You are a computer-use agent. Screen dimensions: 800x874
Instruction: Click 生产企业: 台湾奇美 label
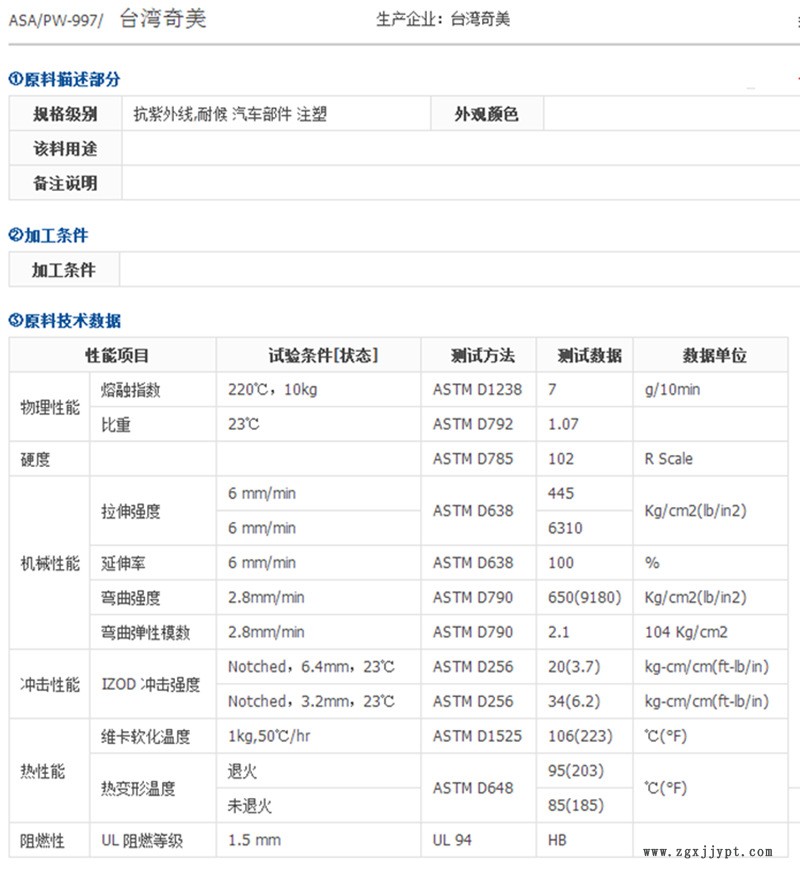tap(443, 20)
